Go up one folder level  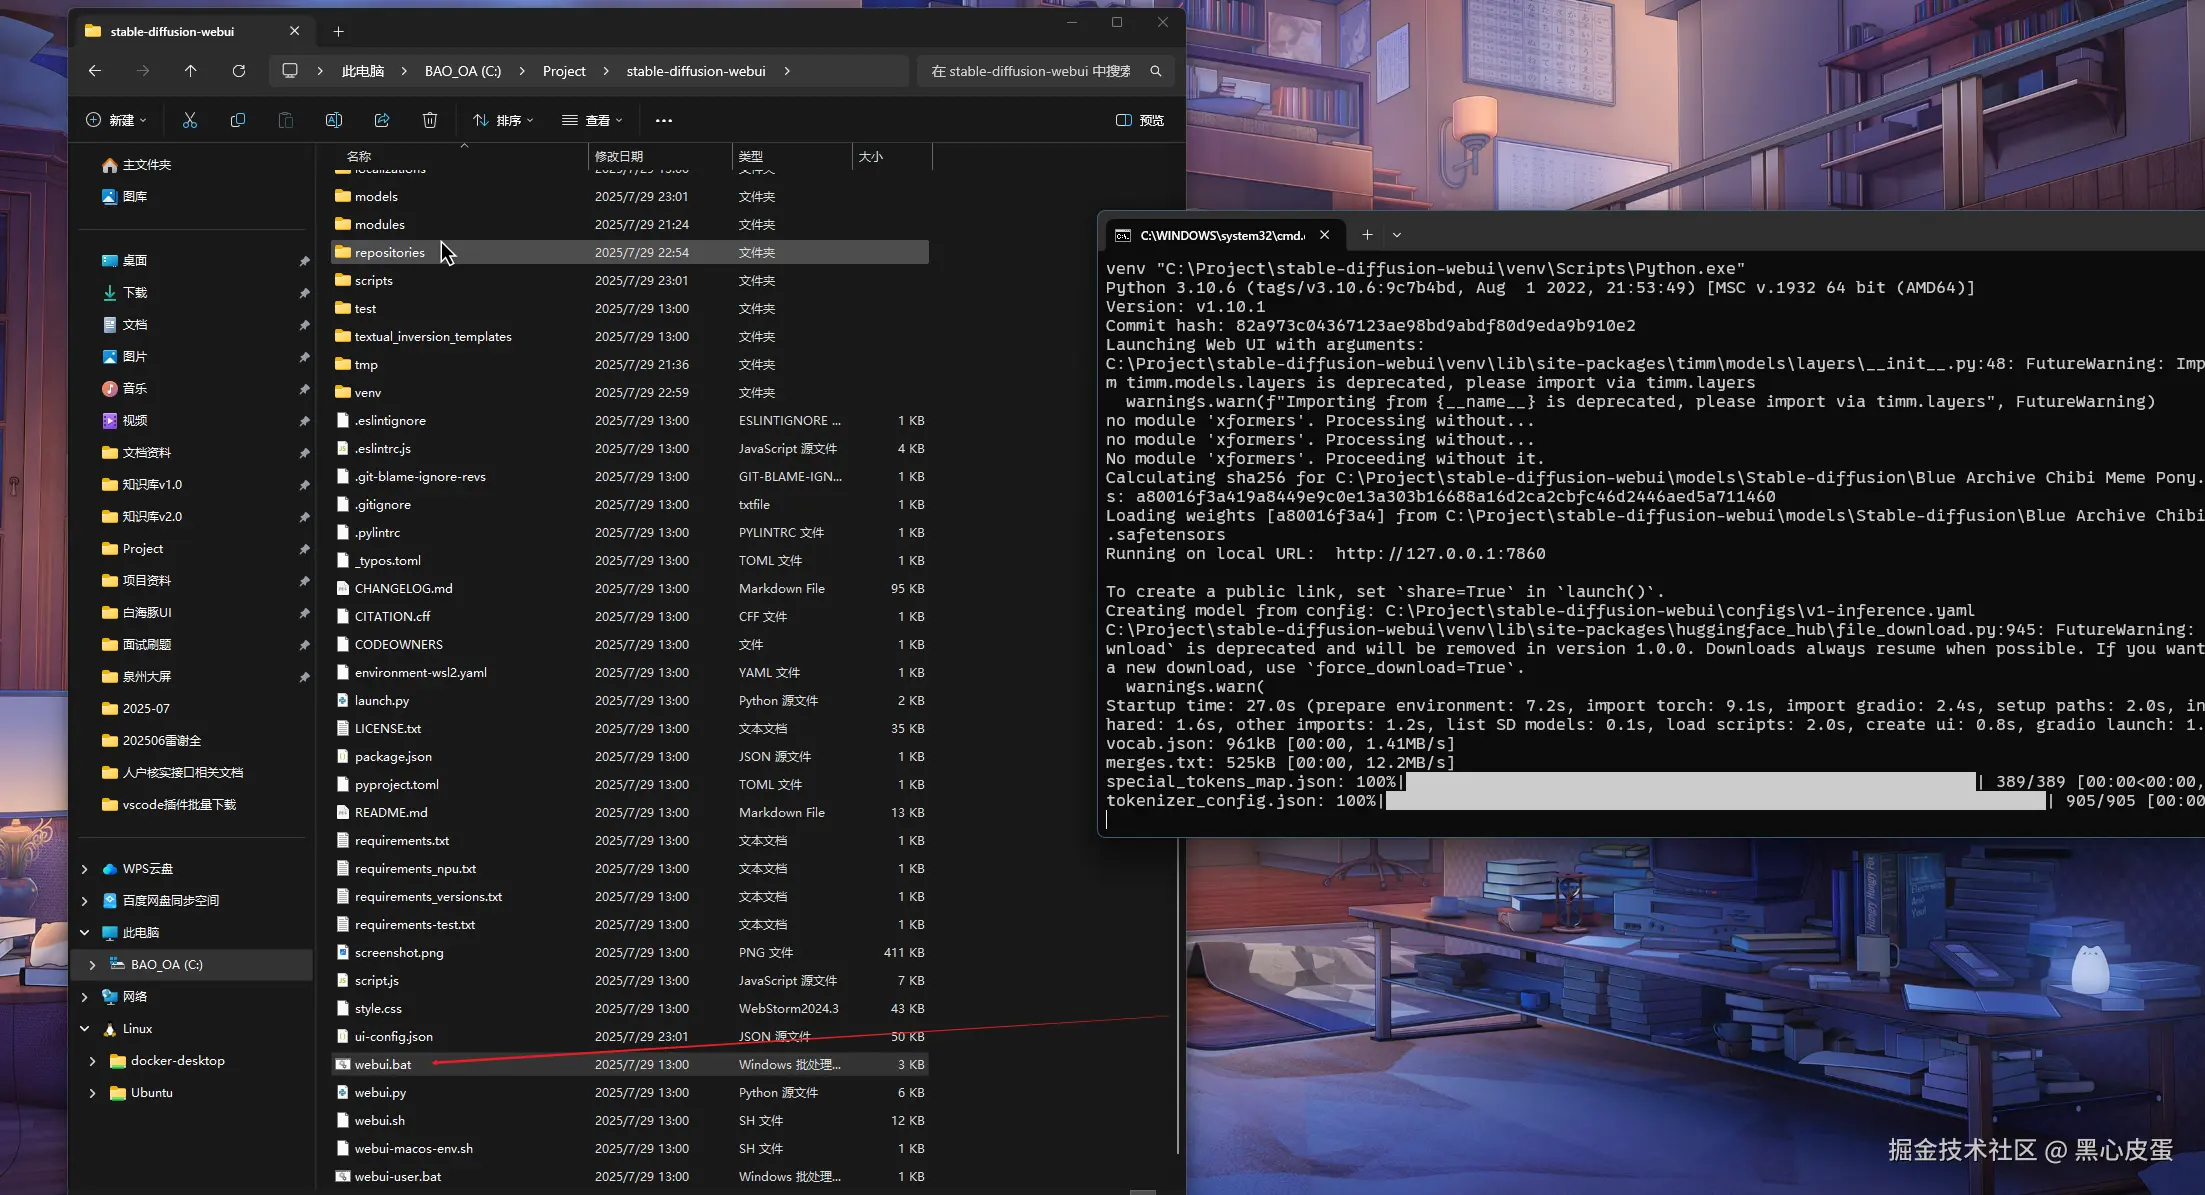190,71
